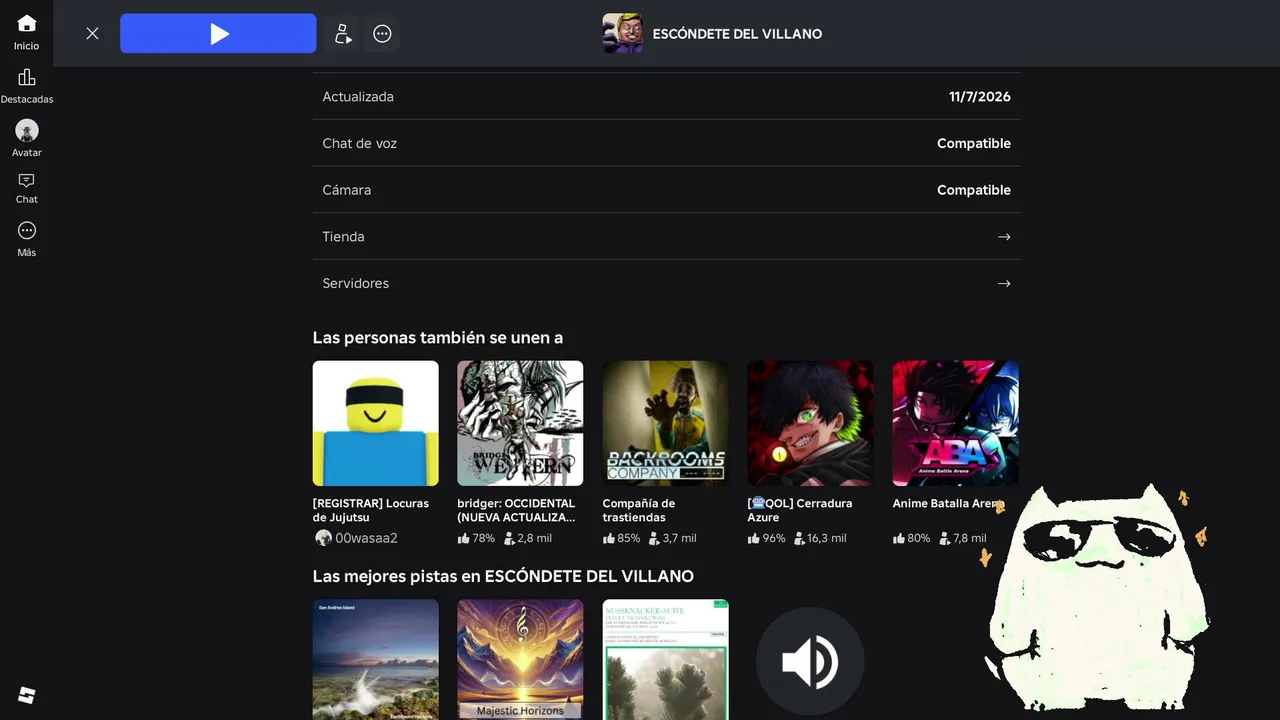
Task: Click the 80% rating under Anime Batalla Arena
Action: [x=911, y=538]
